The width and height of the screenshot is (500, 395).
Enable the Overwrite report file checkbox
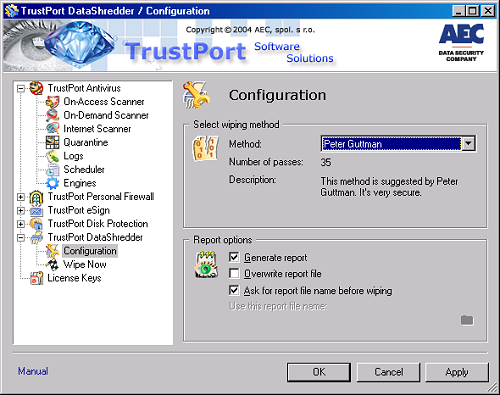234,274
